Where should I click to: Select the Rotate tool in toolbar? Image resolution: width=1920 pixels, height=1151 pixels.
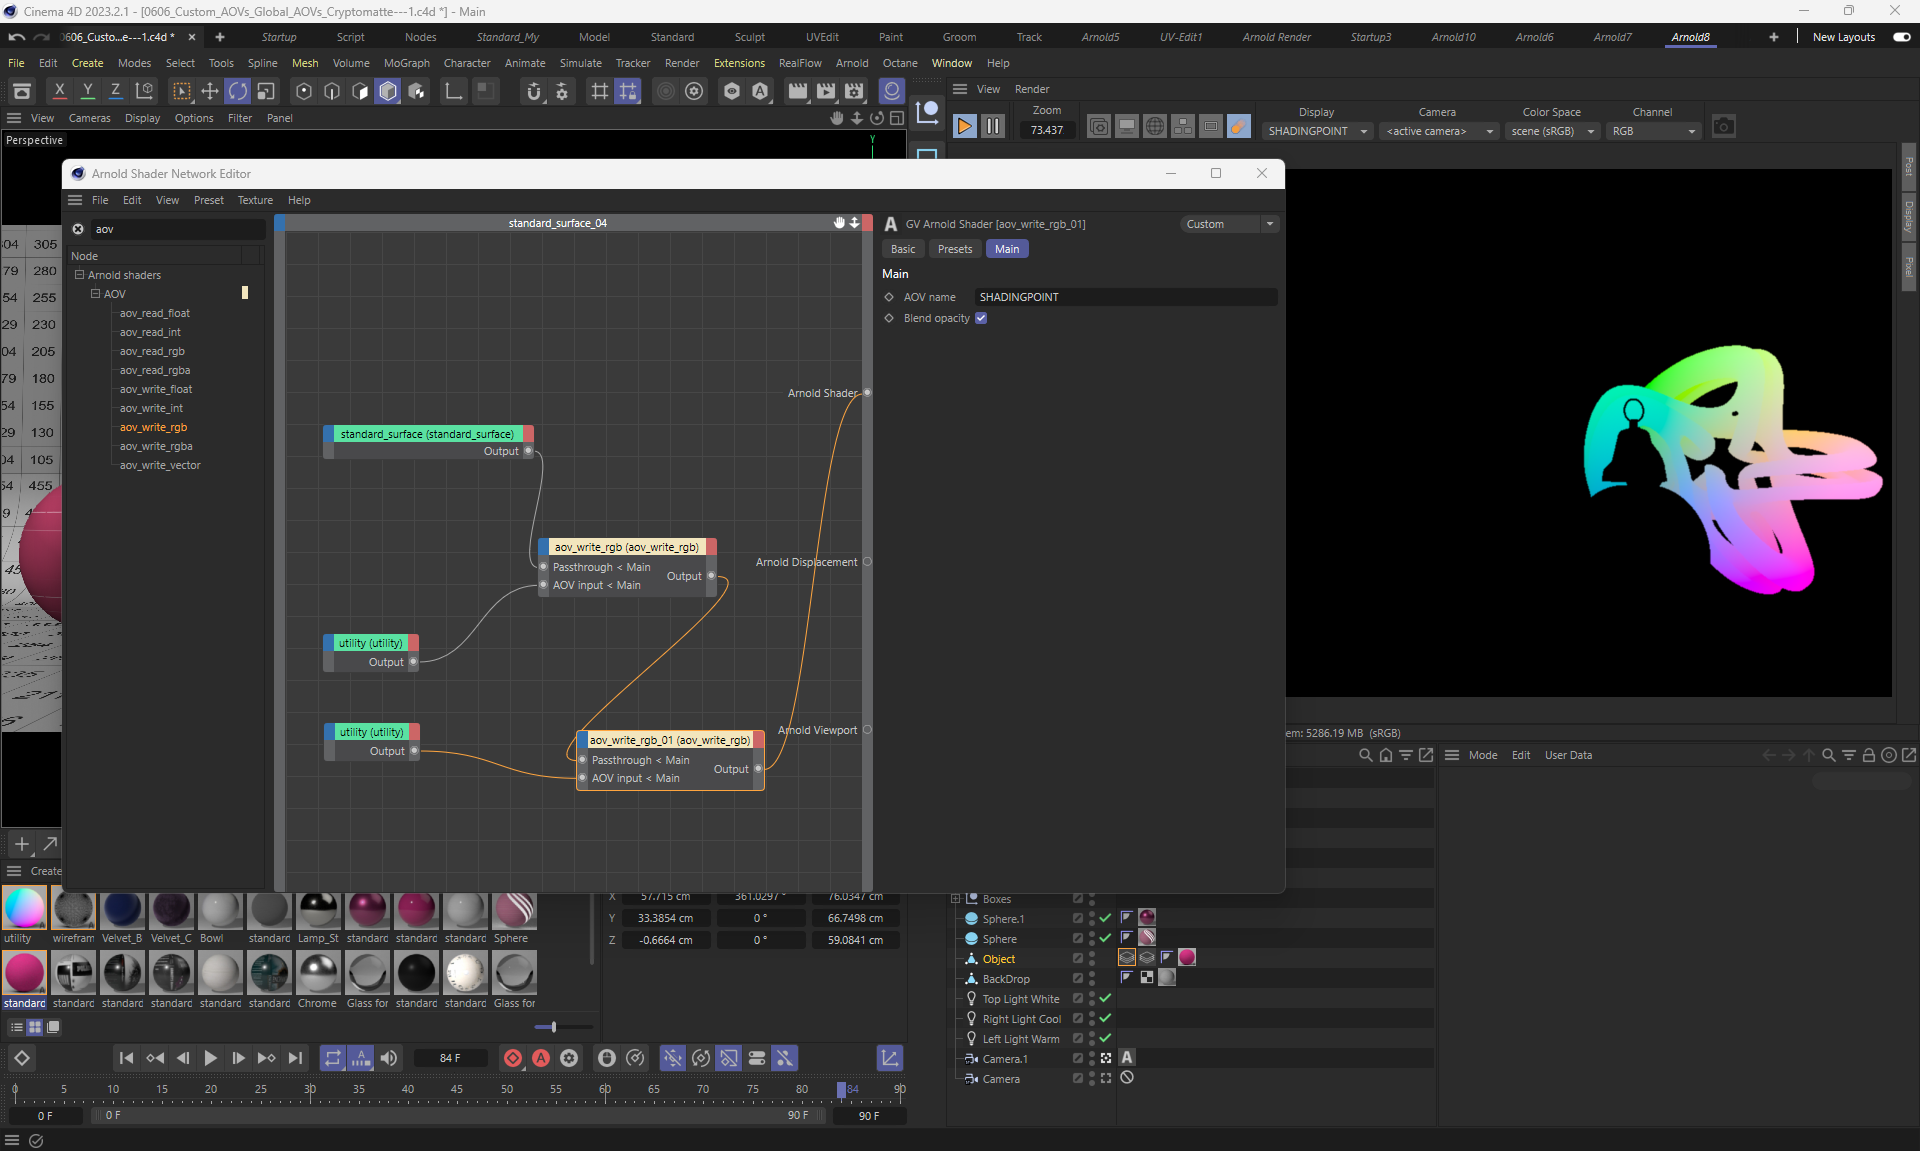point(238,92)
